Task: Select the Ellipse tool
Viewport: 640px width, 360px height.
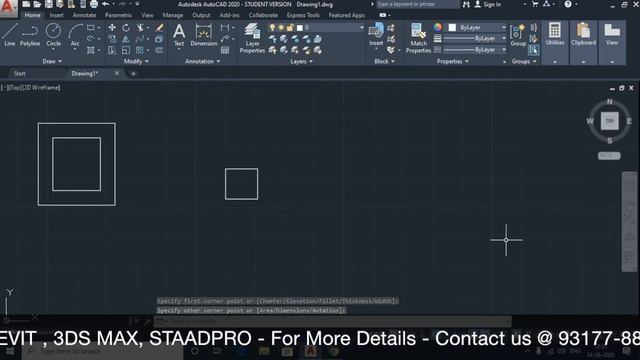Action: [91, 39]
